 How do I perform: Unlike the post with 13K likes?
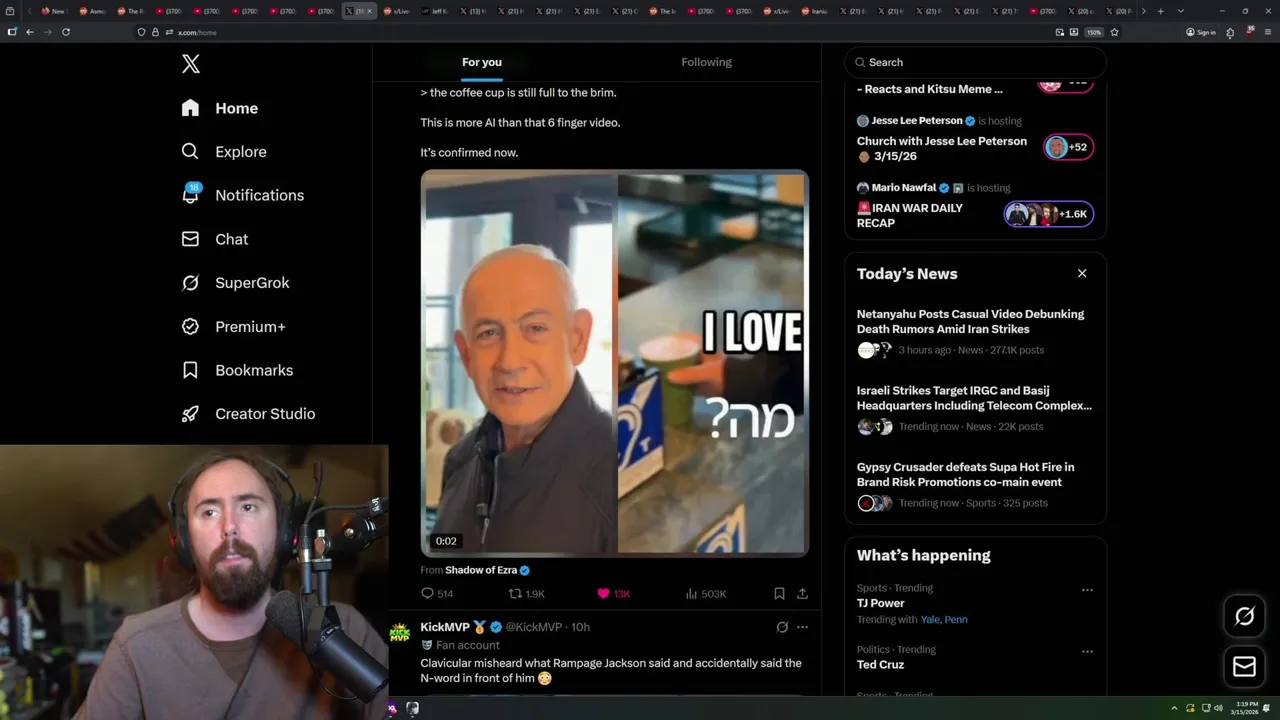[x=613, y=594]
